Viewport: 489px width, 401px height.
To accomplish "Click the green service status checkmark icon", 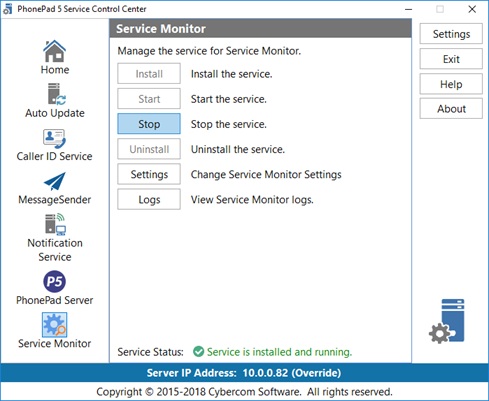I will click(198, 351).
